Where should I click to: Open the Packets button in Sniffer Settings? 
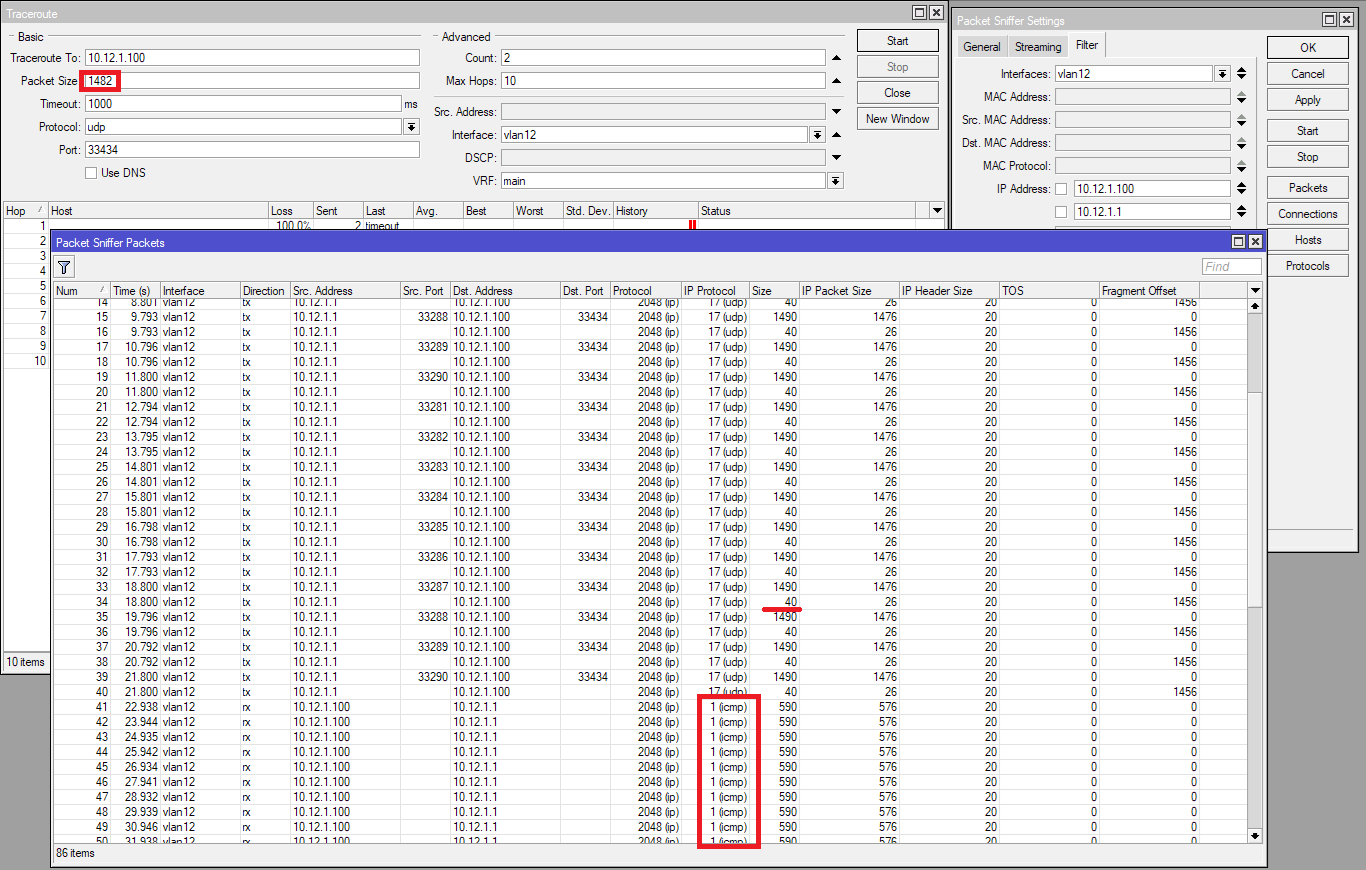(x=1308, y=188)
